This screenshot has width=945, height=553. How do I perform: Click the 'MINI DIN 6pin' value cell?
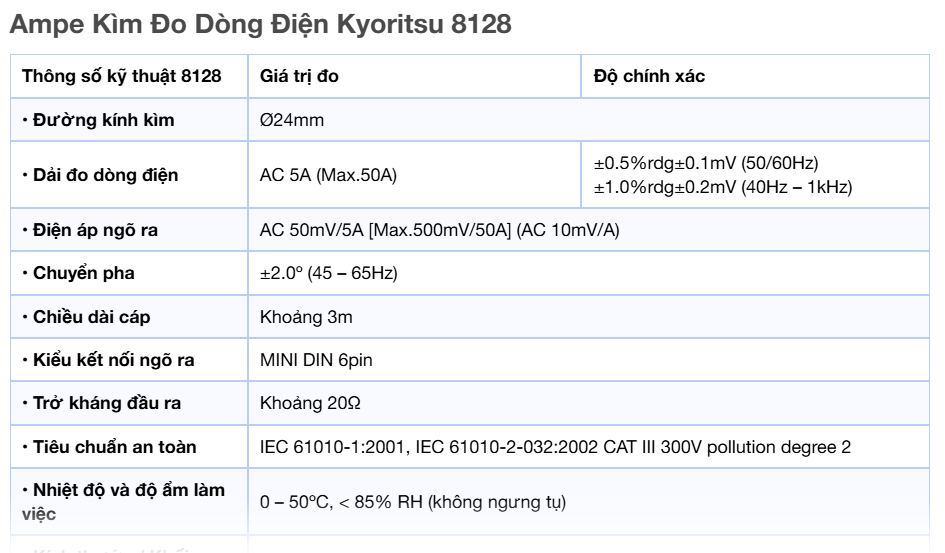tap(589, 360)
